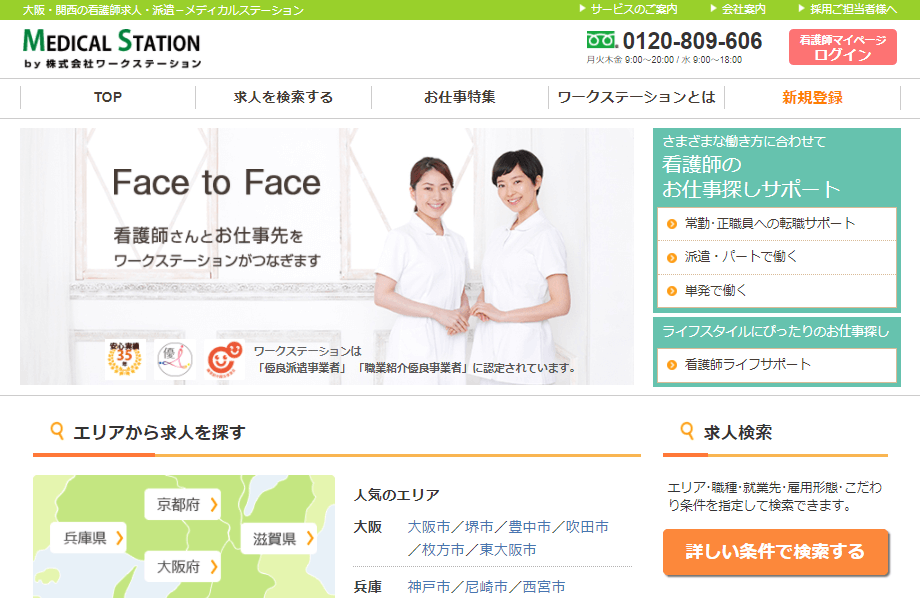Click the Medical Station logo
The image size is (920, 598).
pos(111,48)
